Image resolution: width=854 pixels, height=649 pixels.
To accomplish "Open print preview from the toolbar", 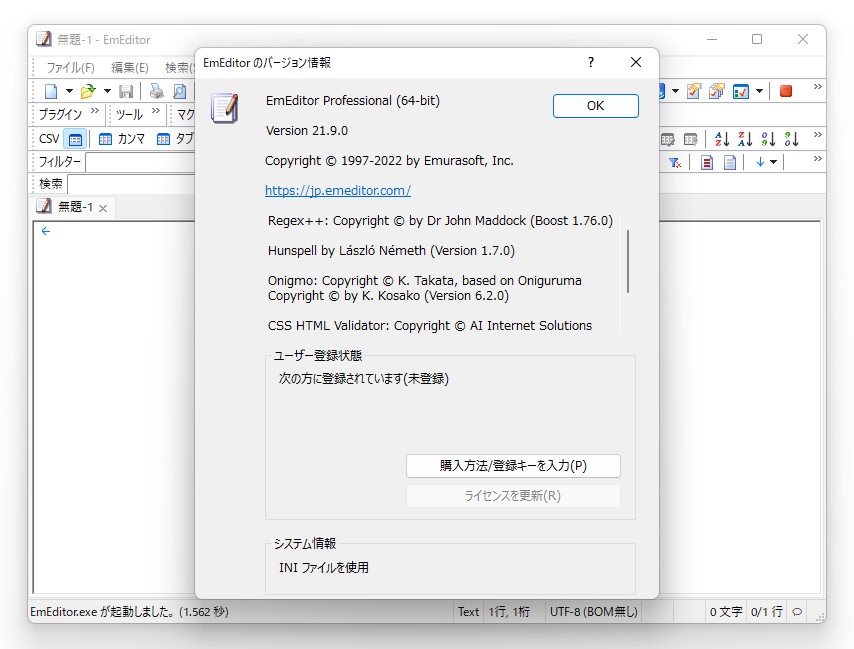I will 179,91.
